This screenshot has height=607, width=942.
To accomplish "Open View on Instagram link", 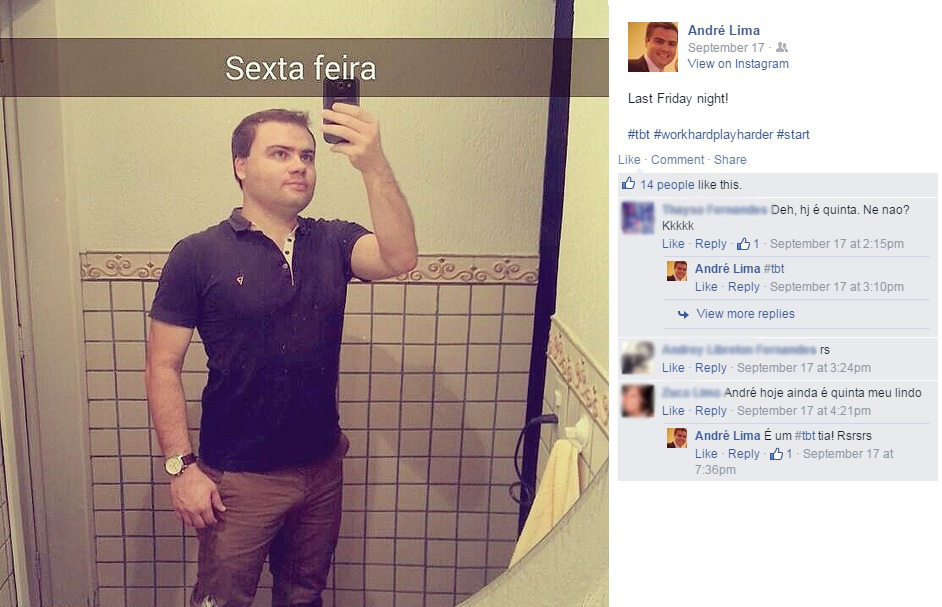I will click(738, 64).
